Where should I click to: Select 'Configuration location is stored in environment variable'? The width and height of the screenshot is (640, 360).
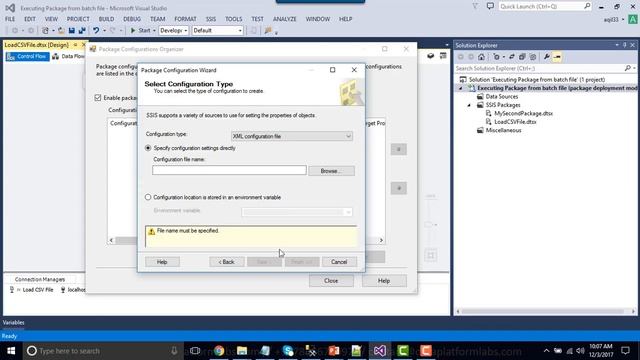(148, 197)
